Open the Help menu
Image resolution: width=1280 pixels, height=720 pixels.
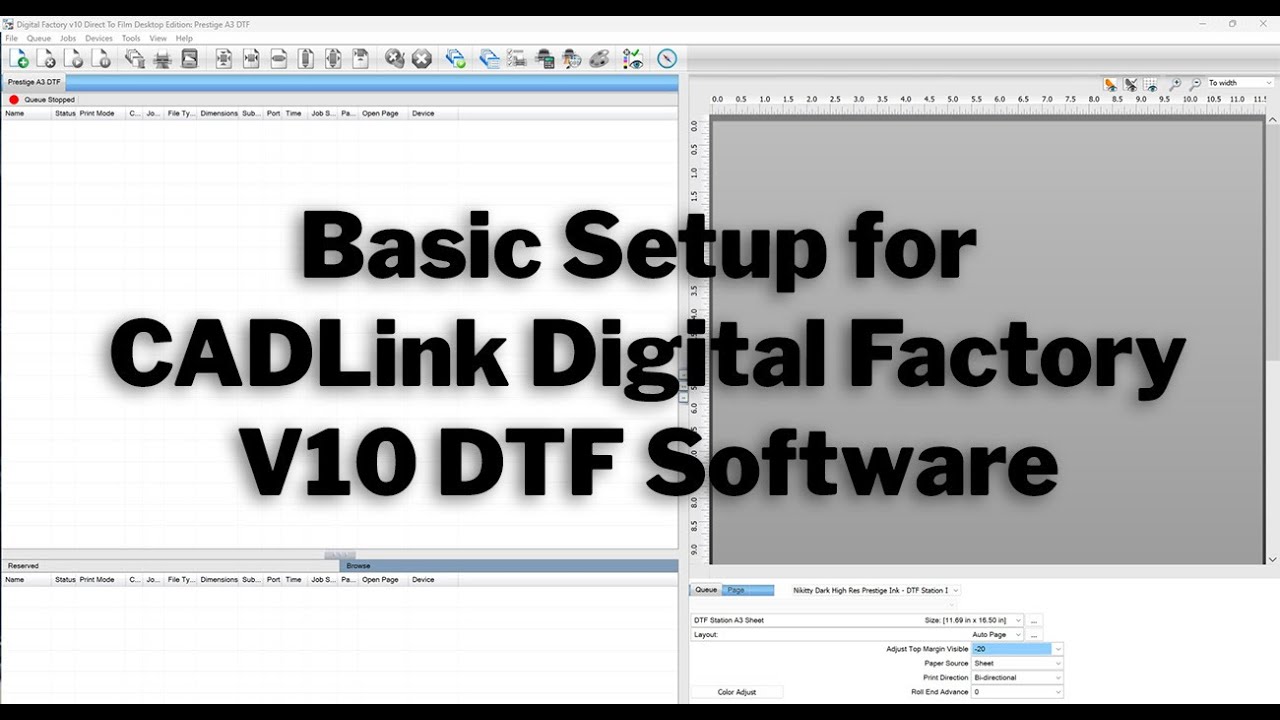[x=184, y=38]
